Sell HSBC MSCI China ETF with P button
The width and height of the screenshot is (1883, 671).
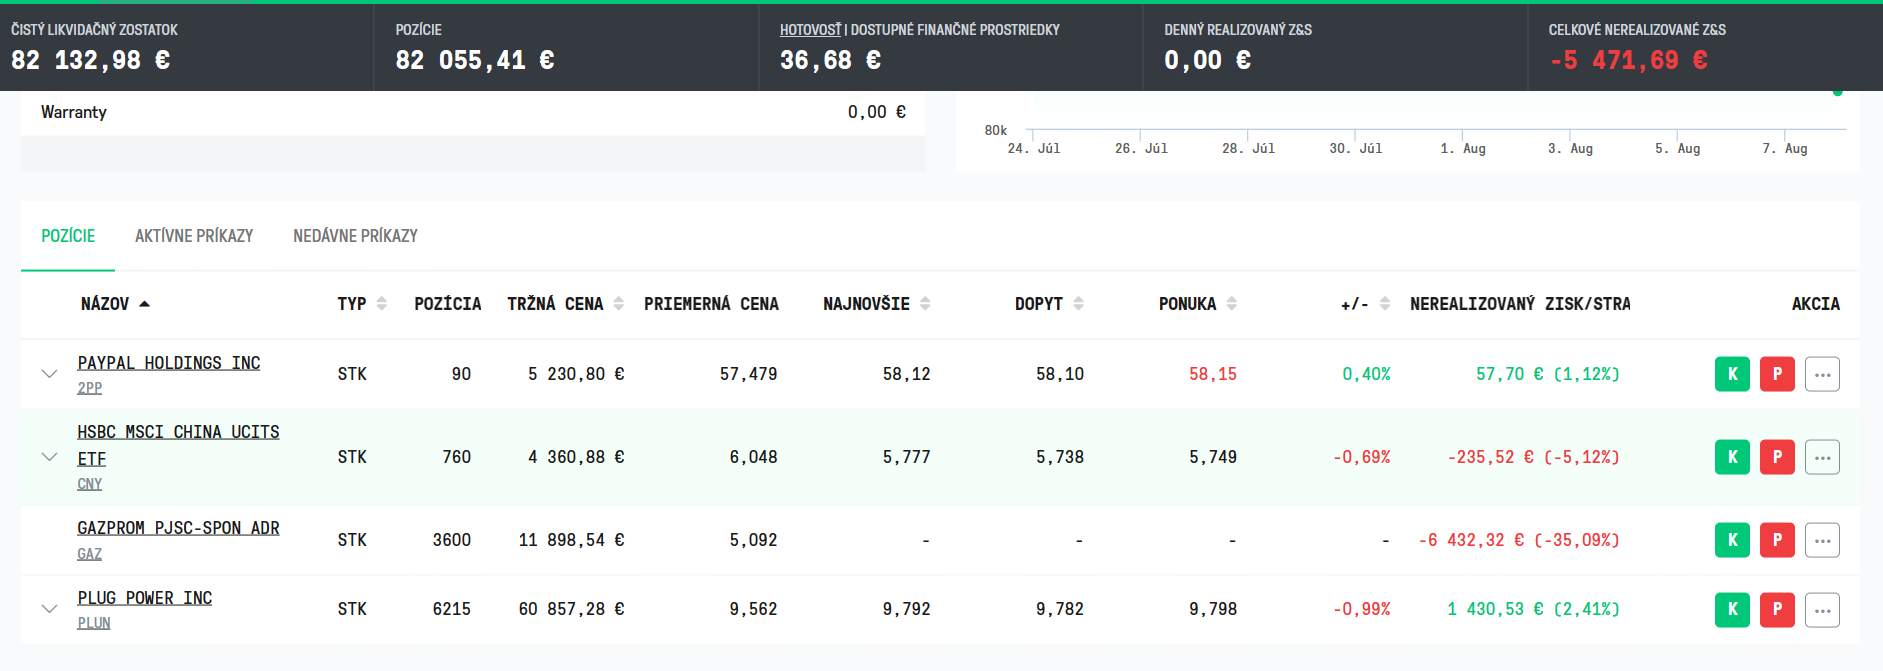[x=1777, y=457]
